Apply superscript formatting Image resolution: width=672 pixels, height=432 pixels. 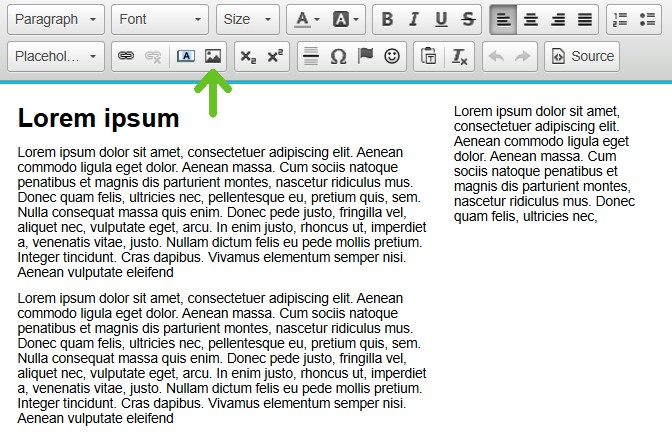[x=275, y=56]
